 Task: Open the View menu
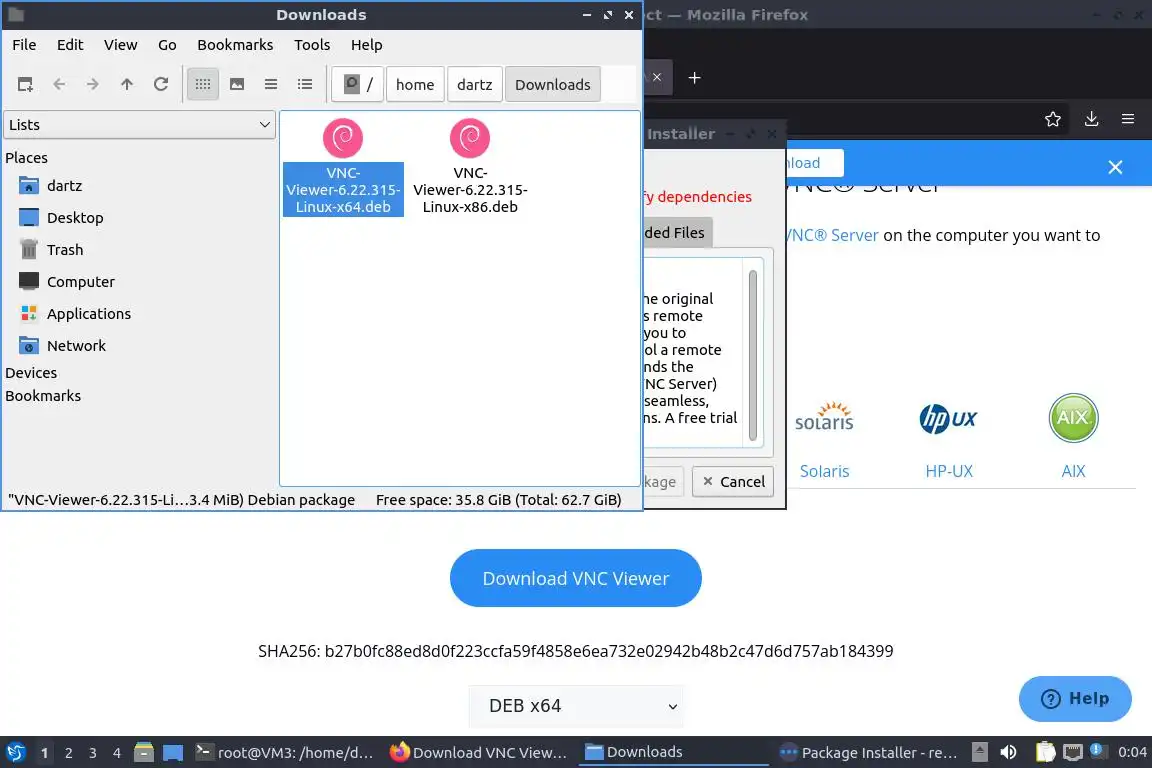pos(120,45)
